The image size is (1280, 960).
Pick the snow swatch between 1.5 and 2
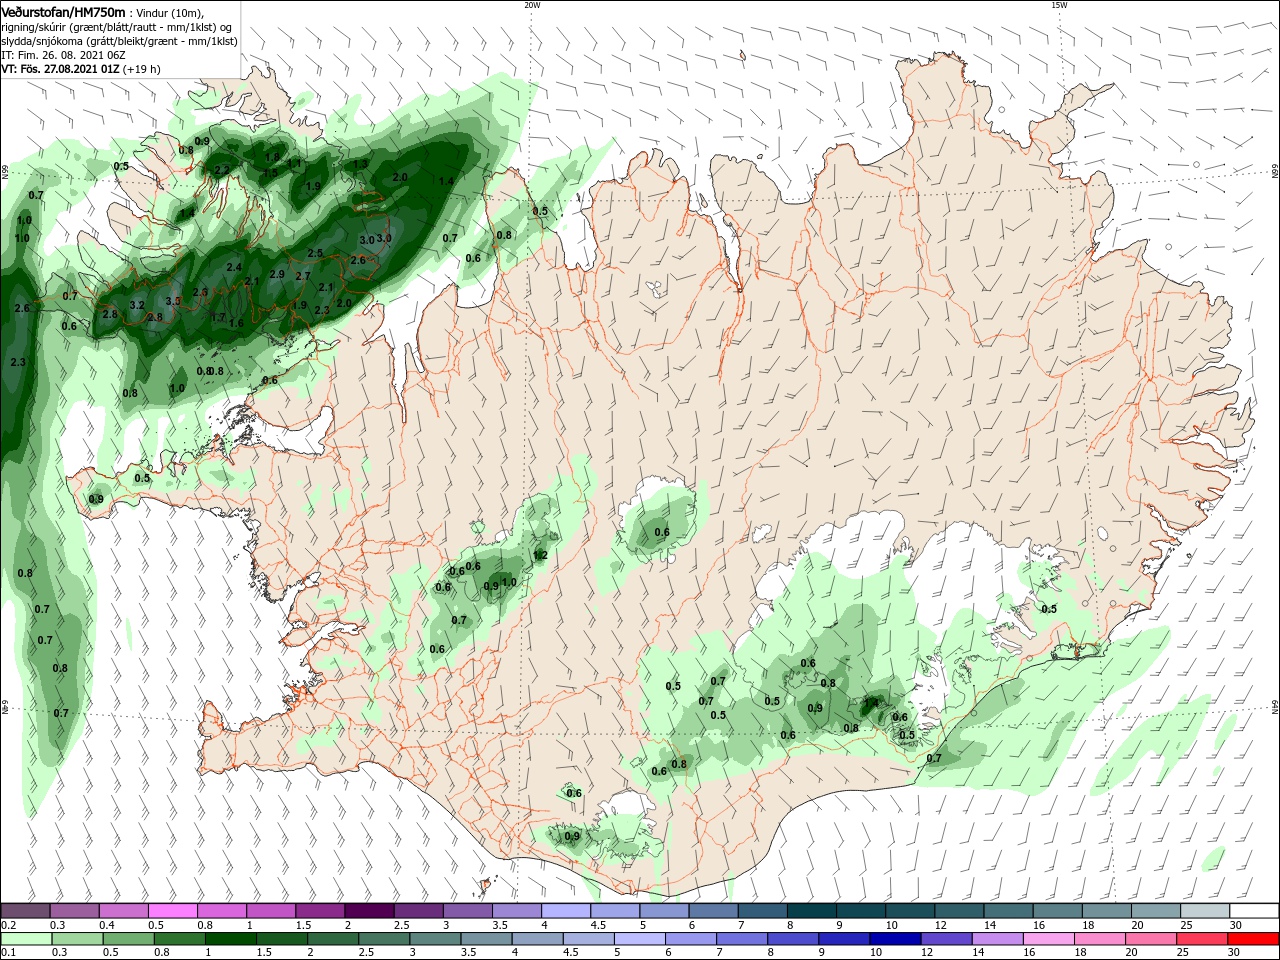[319, 911]
